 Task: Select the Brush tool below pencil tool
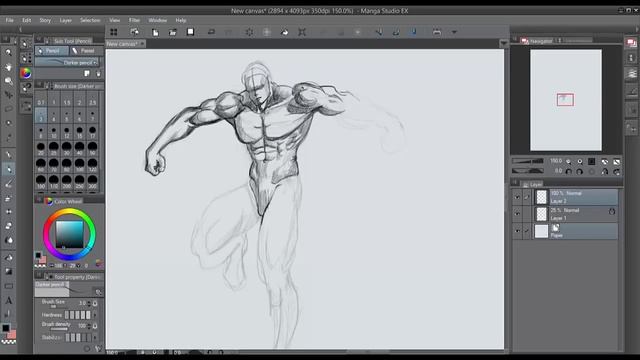tap(8, 184)
